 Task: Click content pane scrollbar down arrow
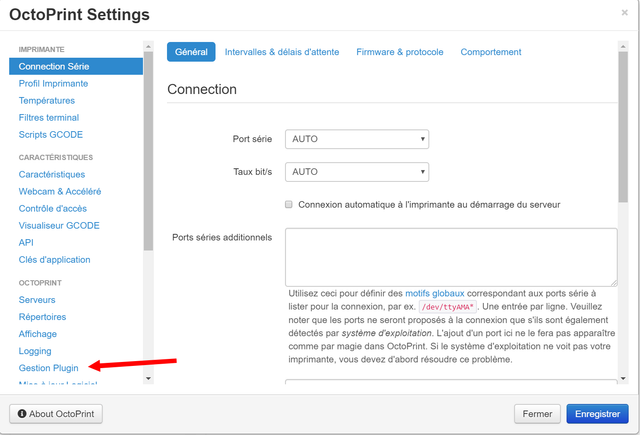click(623, 379)
